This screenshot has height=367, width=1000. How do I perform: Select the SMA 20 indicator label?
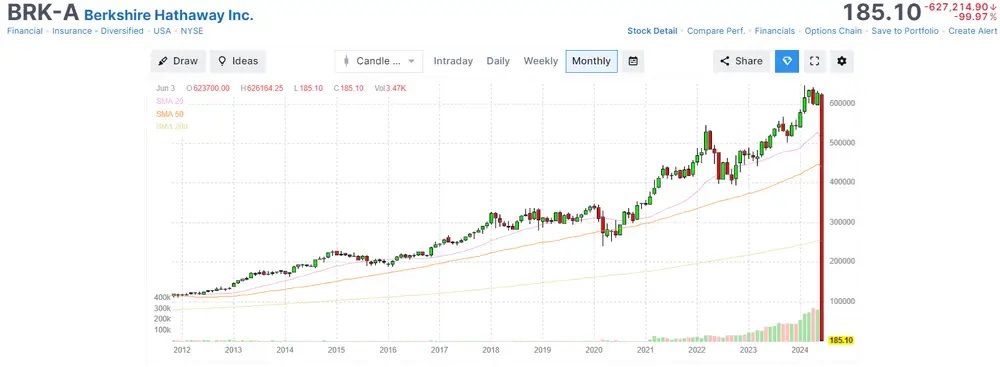click(x=170, y=101)
